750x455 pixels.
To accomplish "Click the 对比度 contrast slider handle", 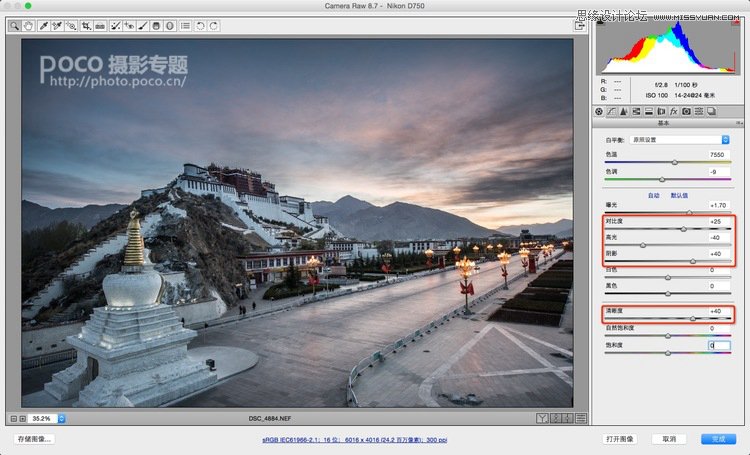I will (684, 229).
